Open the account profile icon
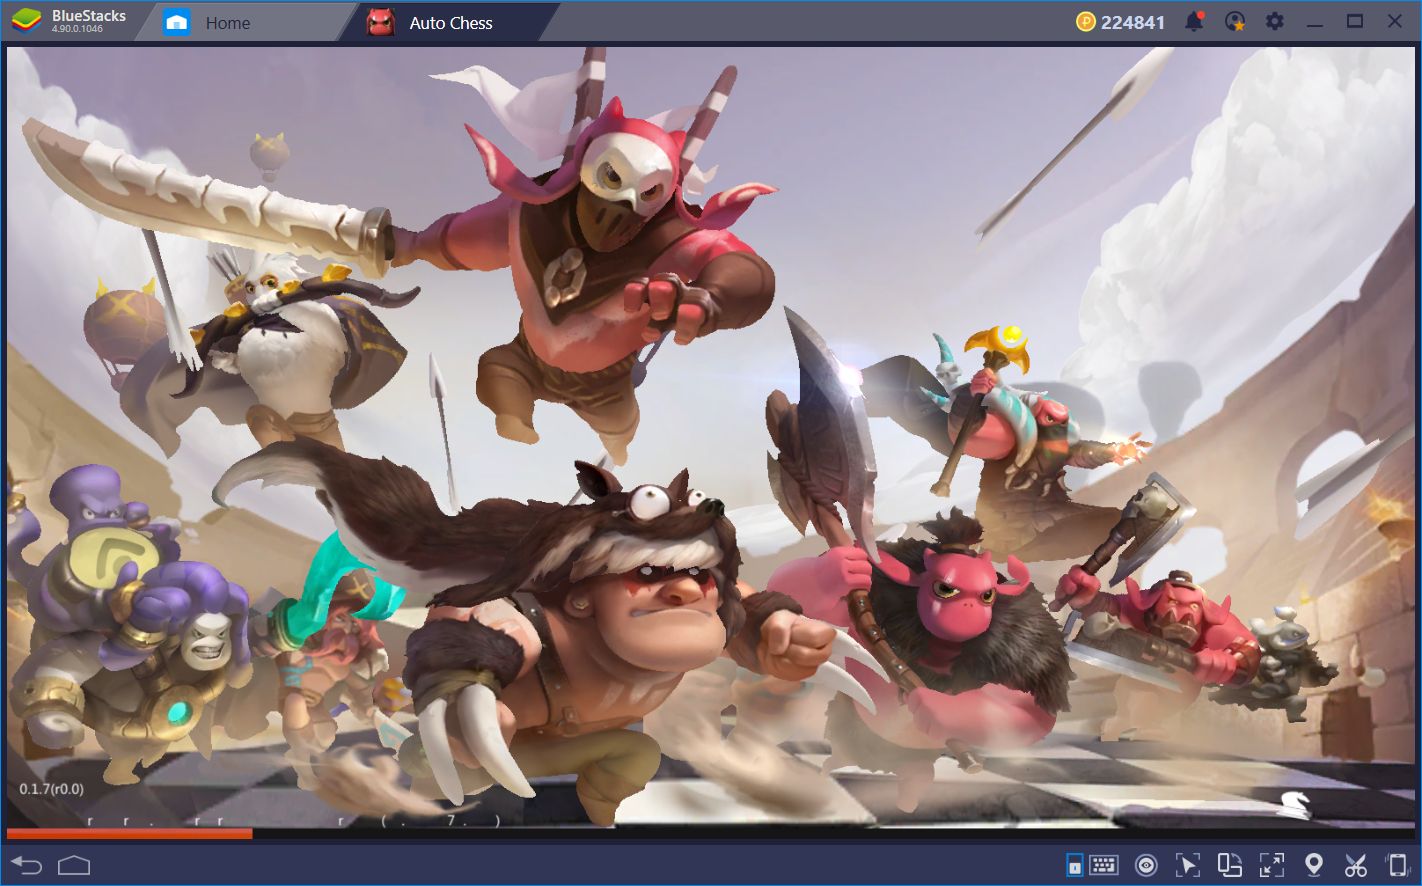The height and width of the screenshot is (886, 1422). click(x=1235, y=22)
